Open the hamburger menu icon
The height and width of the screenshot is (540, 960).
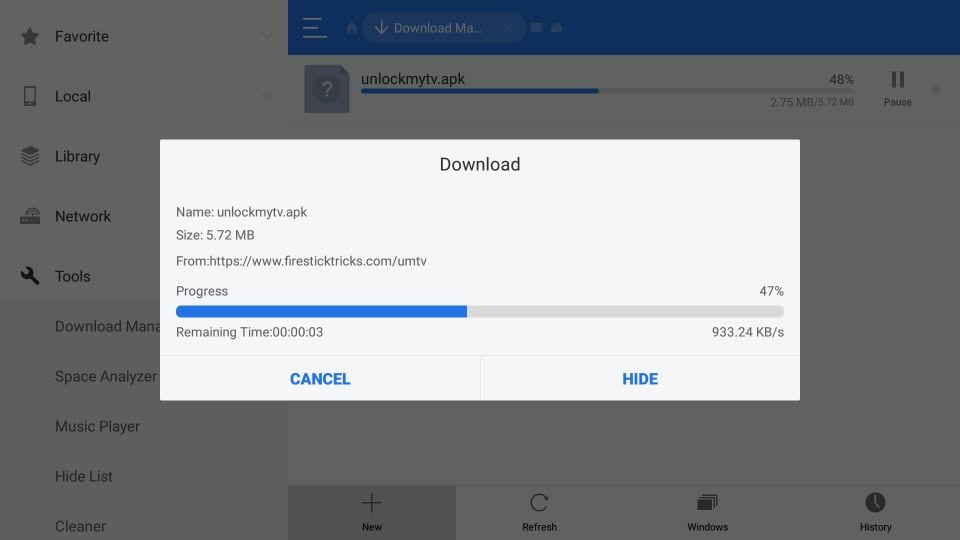(314, 28)
